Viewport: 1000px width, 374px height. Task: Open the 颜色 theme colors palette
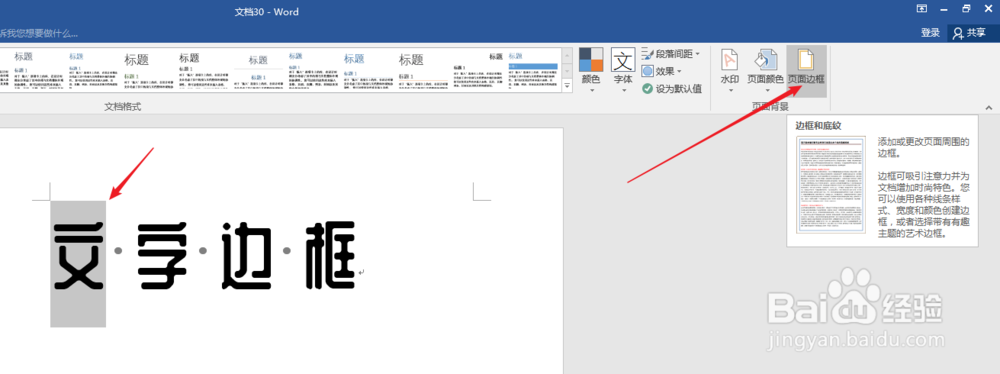tap(591, 71)
